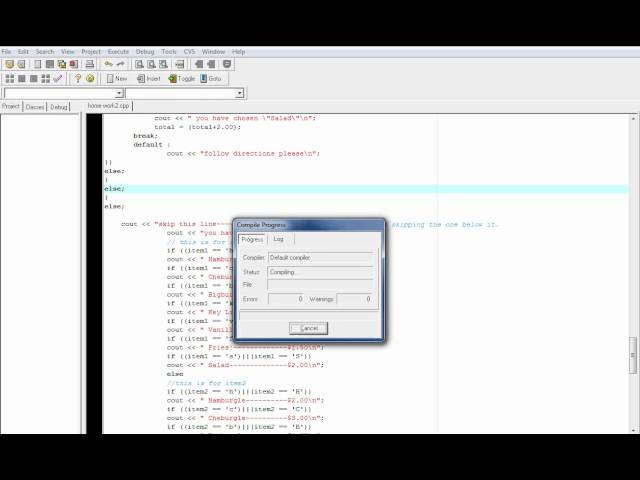Redo the edit with toolbar arrow
This screenshot has width=640, height=480.
tap(121, 64)
